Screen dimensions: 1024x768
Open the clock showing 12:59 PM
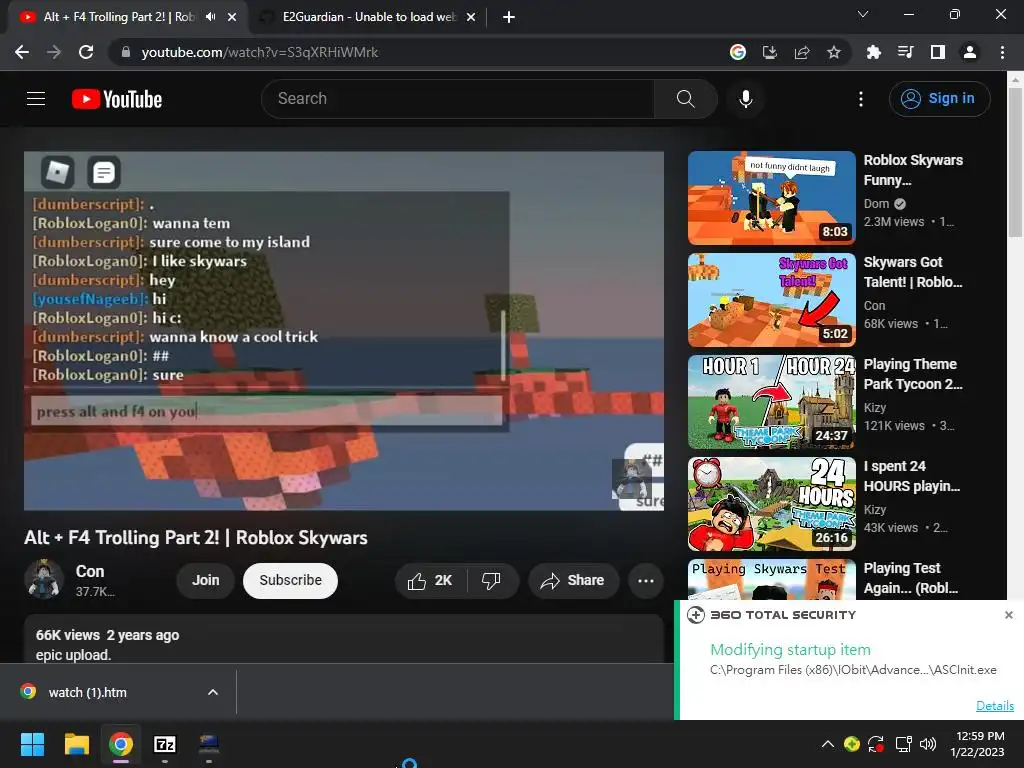978,744
